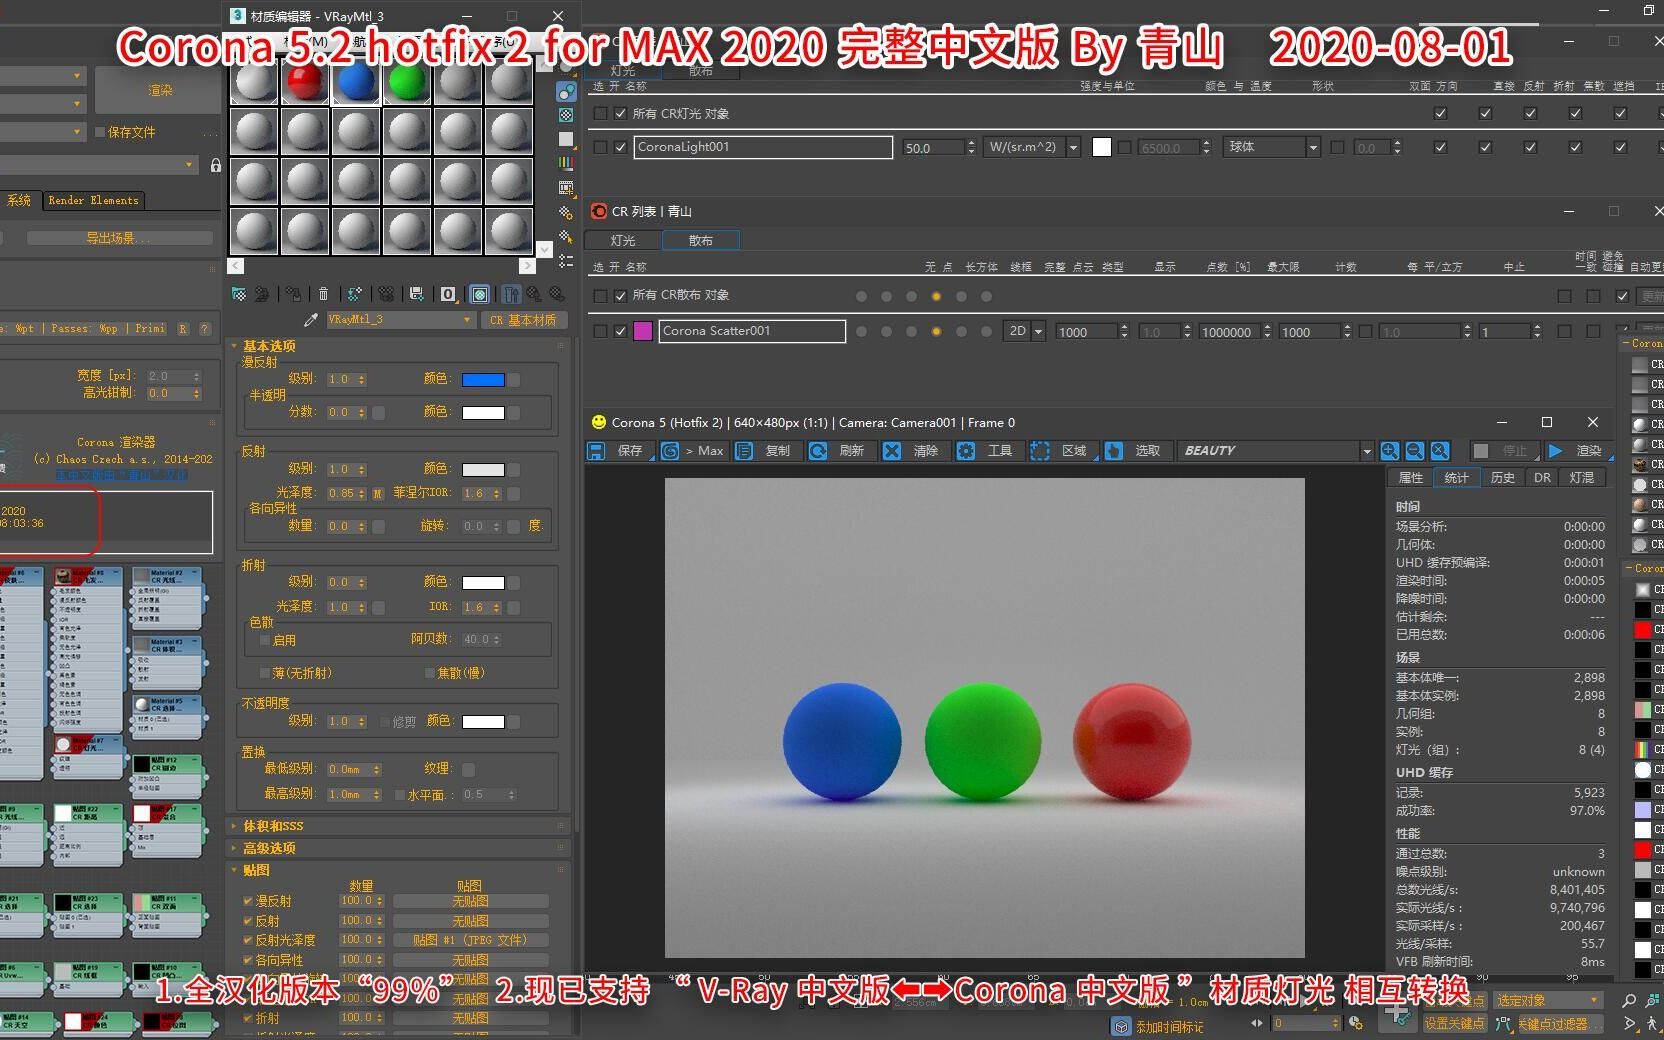Image resolution: width=1664 pixels, height=1040 pixels.
Task: Open the History tab in Corona VFB
Action: pos(1502,478)
